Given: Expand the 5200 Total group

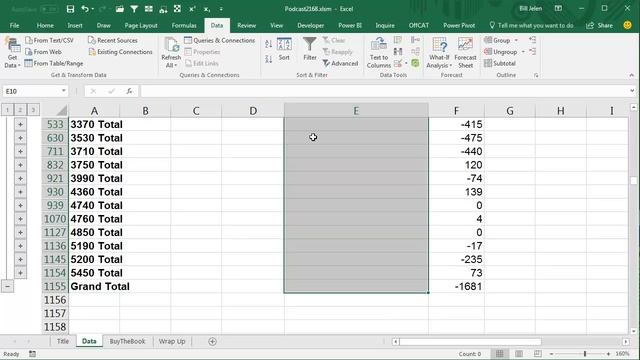Looking at the screenshot, I should pyautogui.click(x=20, y=259).
